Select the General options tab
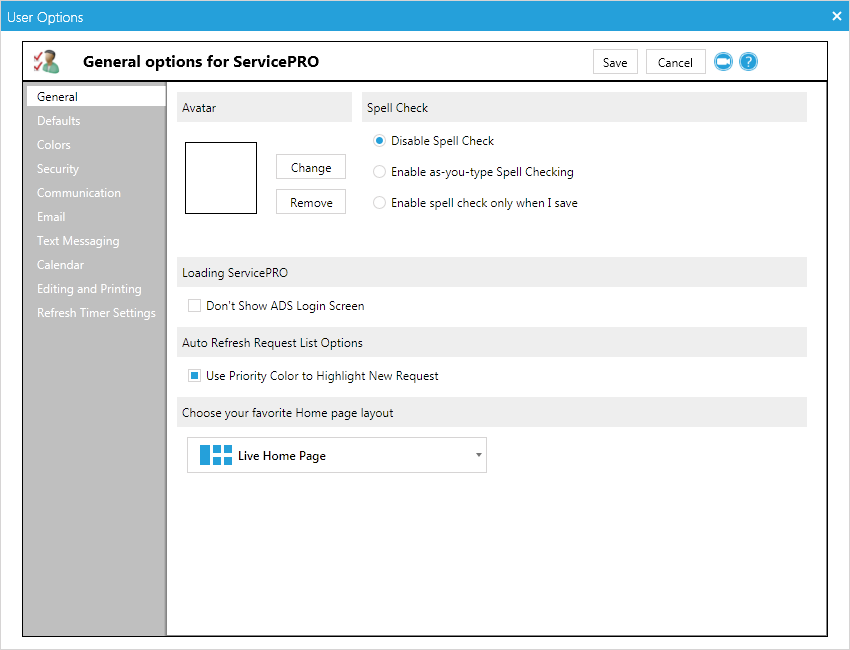Image resolution: width=850 pixels, height=650 pixels. pos(96,96)
